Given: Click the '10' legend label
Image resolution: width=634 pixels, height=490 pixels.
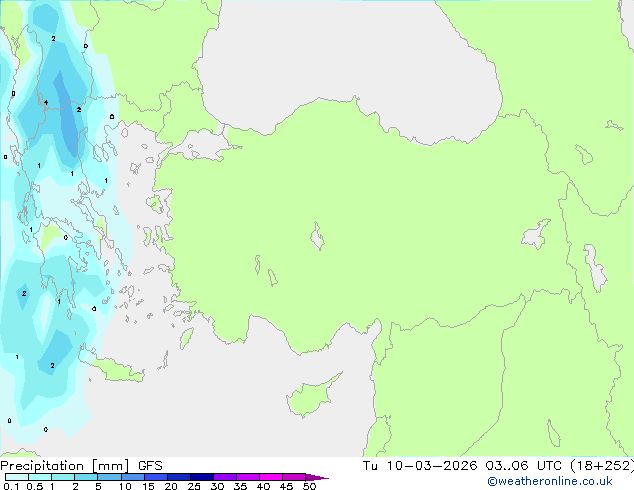Looking at the screenshot, I should click(x=125, y=486).
